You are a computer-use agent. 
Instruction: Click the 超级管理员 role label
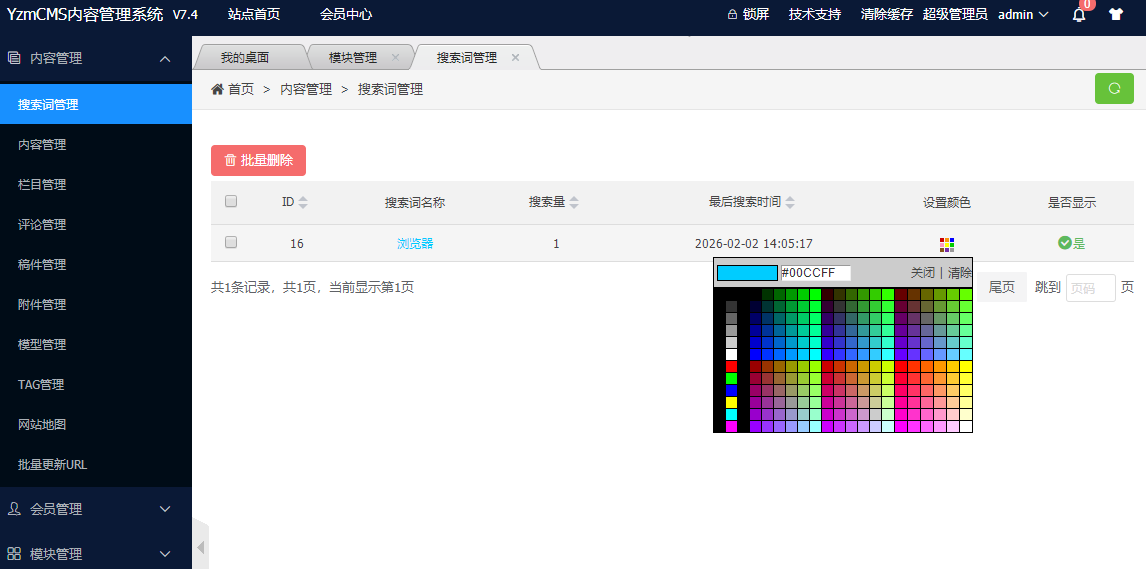pyautogui.click(x=955, y=15)
